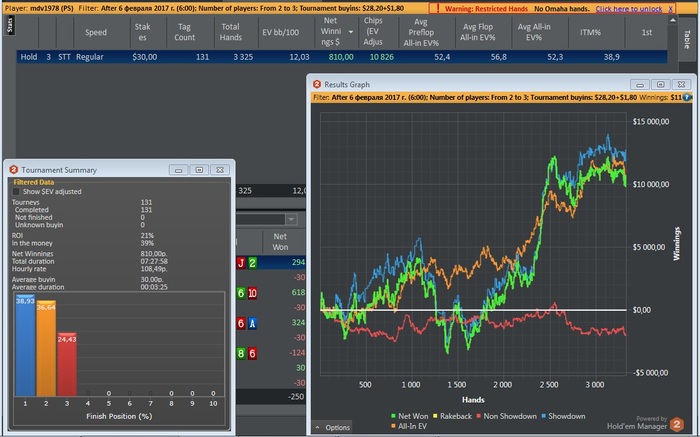Click the '-250' Net Won total

296,396
